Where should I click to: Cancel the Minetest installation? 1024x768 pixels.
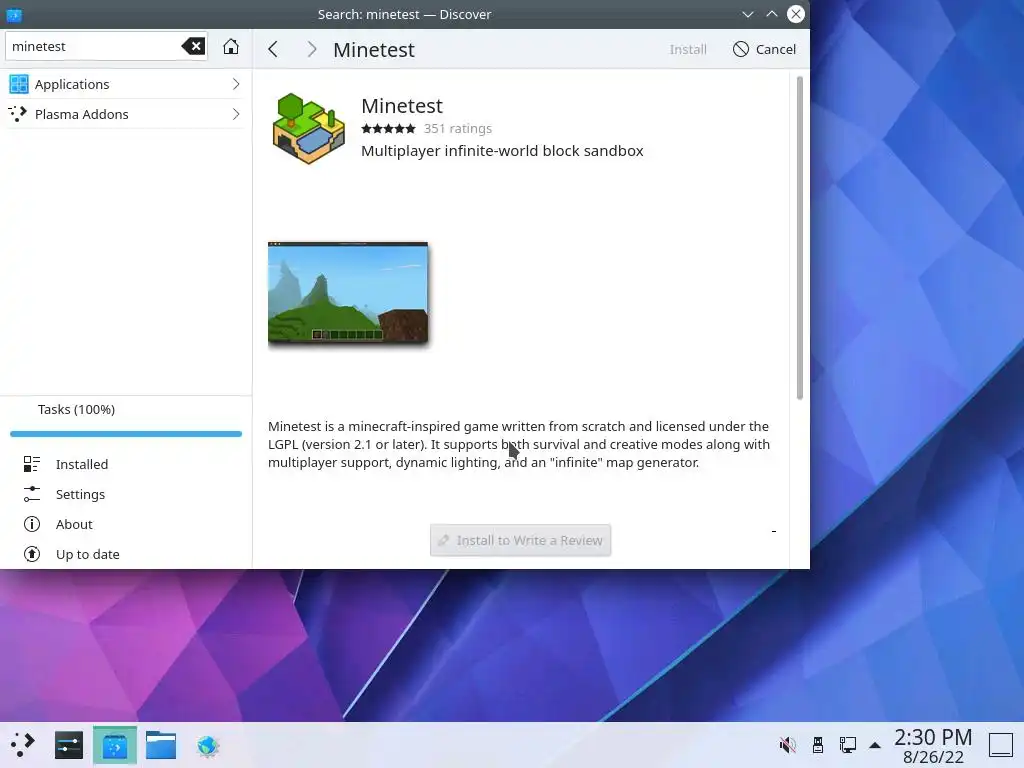point(764,49)
